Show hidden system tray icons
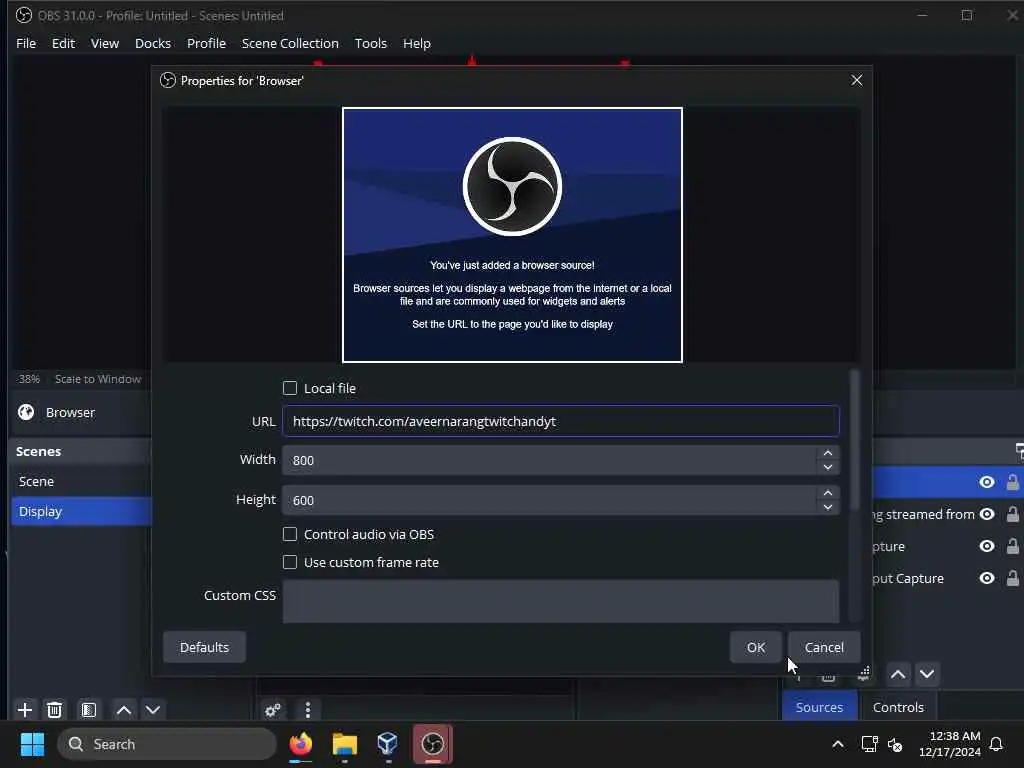1024x768 pixels. [838, 744]
